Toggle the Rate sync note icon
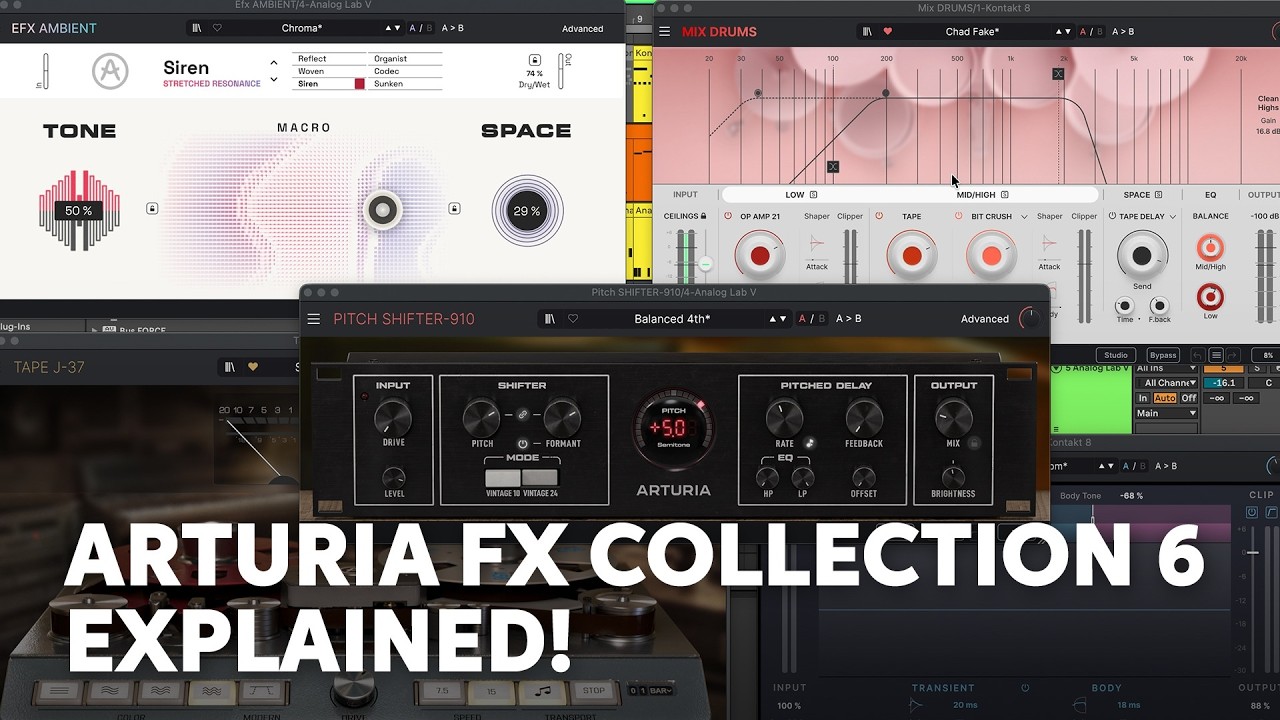The image size is (1280, 720). click(x=810, y=443)
